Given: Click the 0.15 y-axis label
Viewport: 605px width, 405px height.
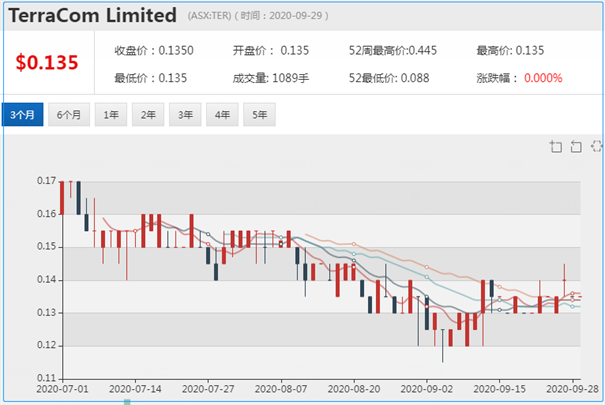Looking at the screenshot, I should point(46,246).
